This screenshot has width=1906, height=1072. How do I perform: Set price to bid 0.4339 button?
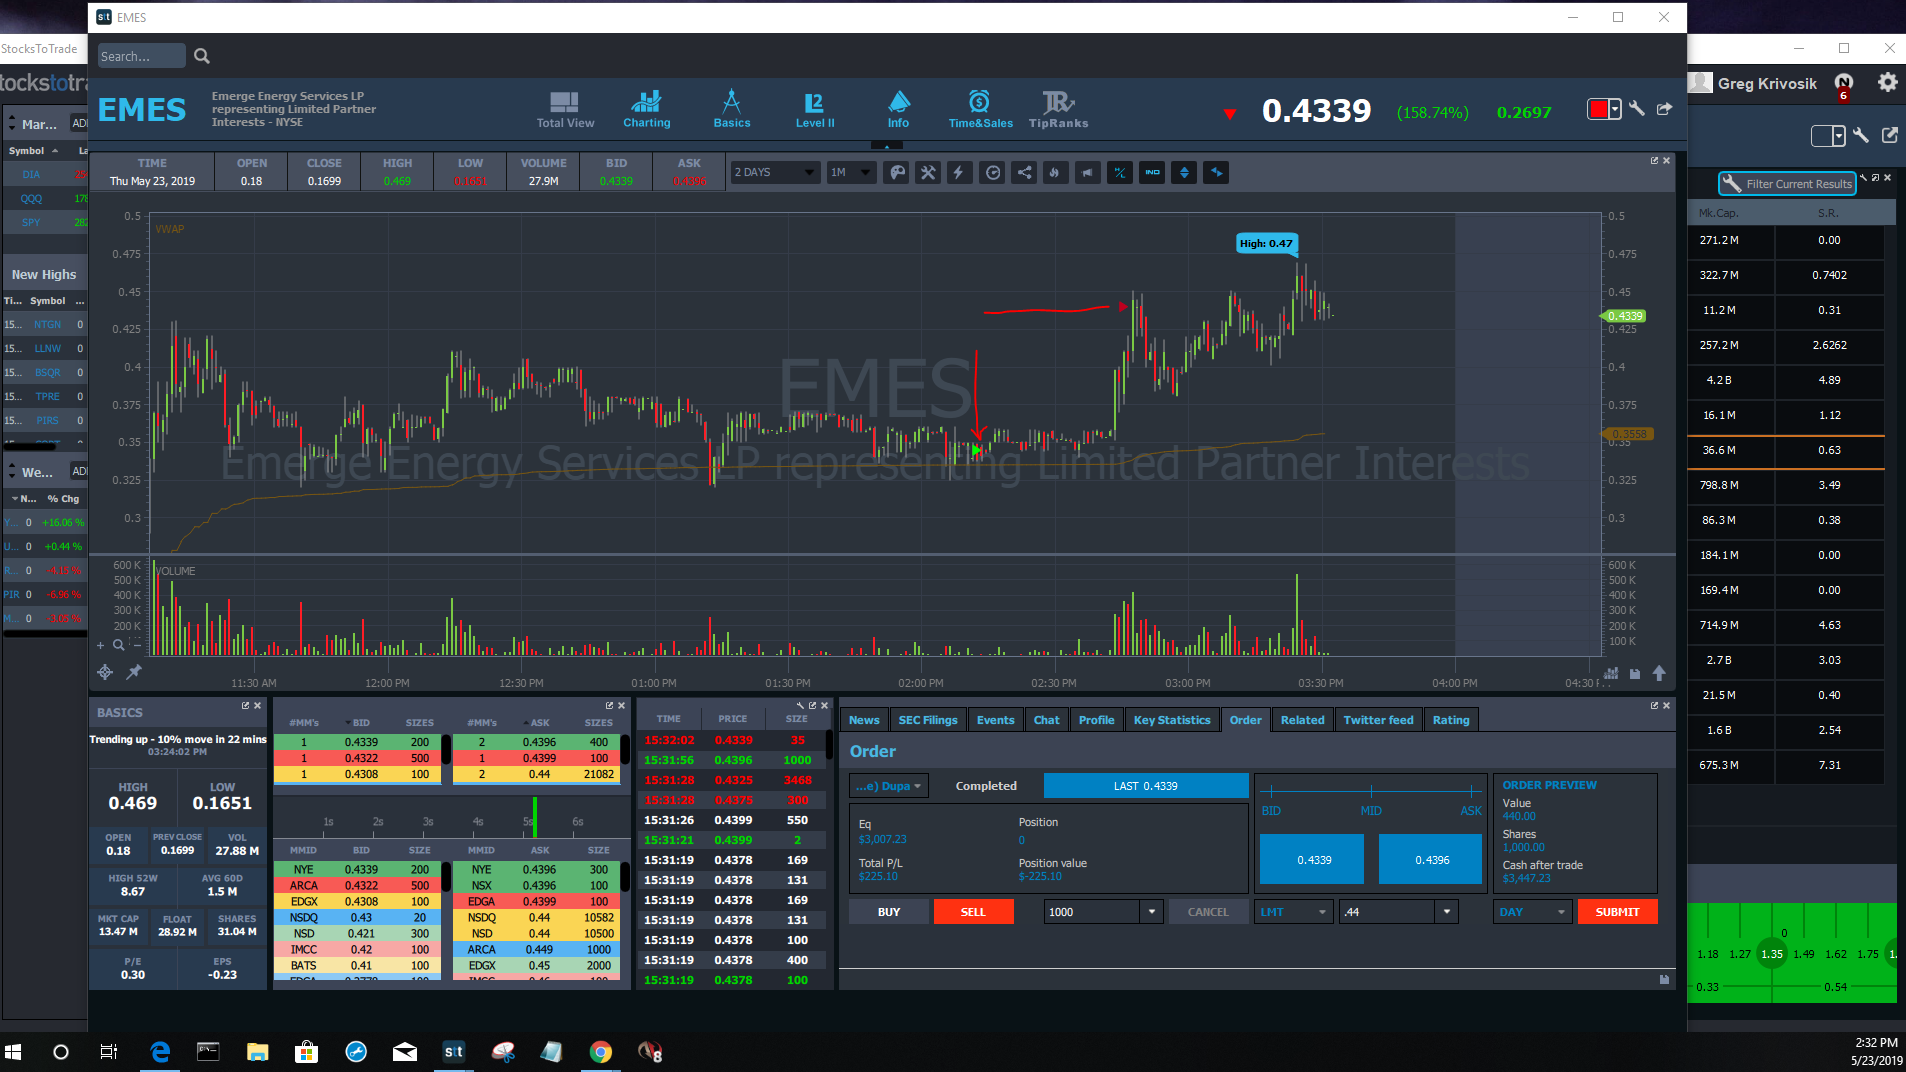[1312, 860]
